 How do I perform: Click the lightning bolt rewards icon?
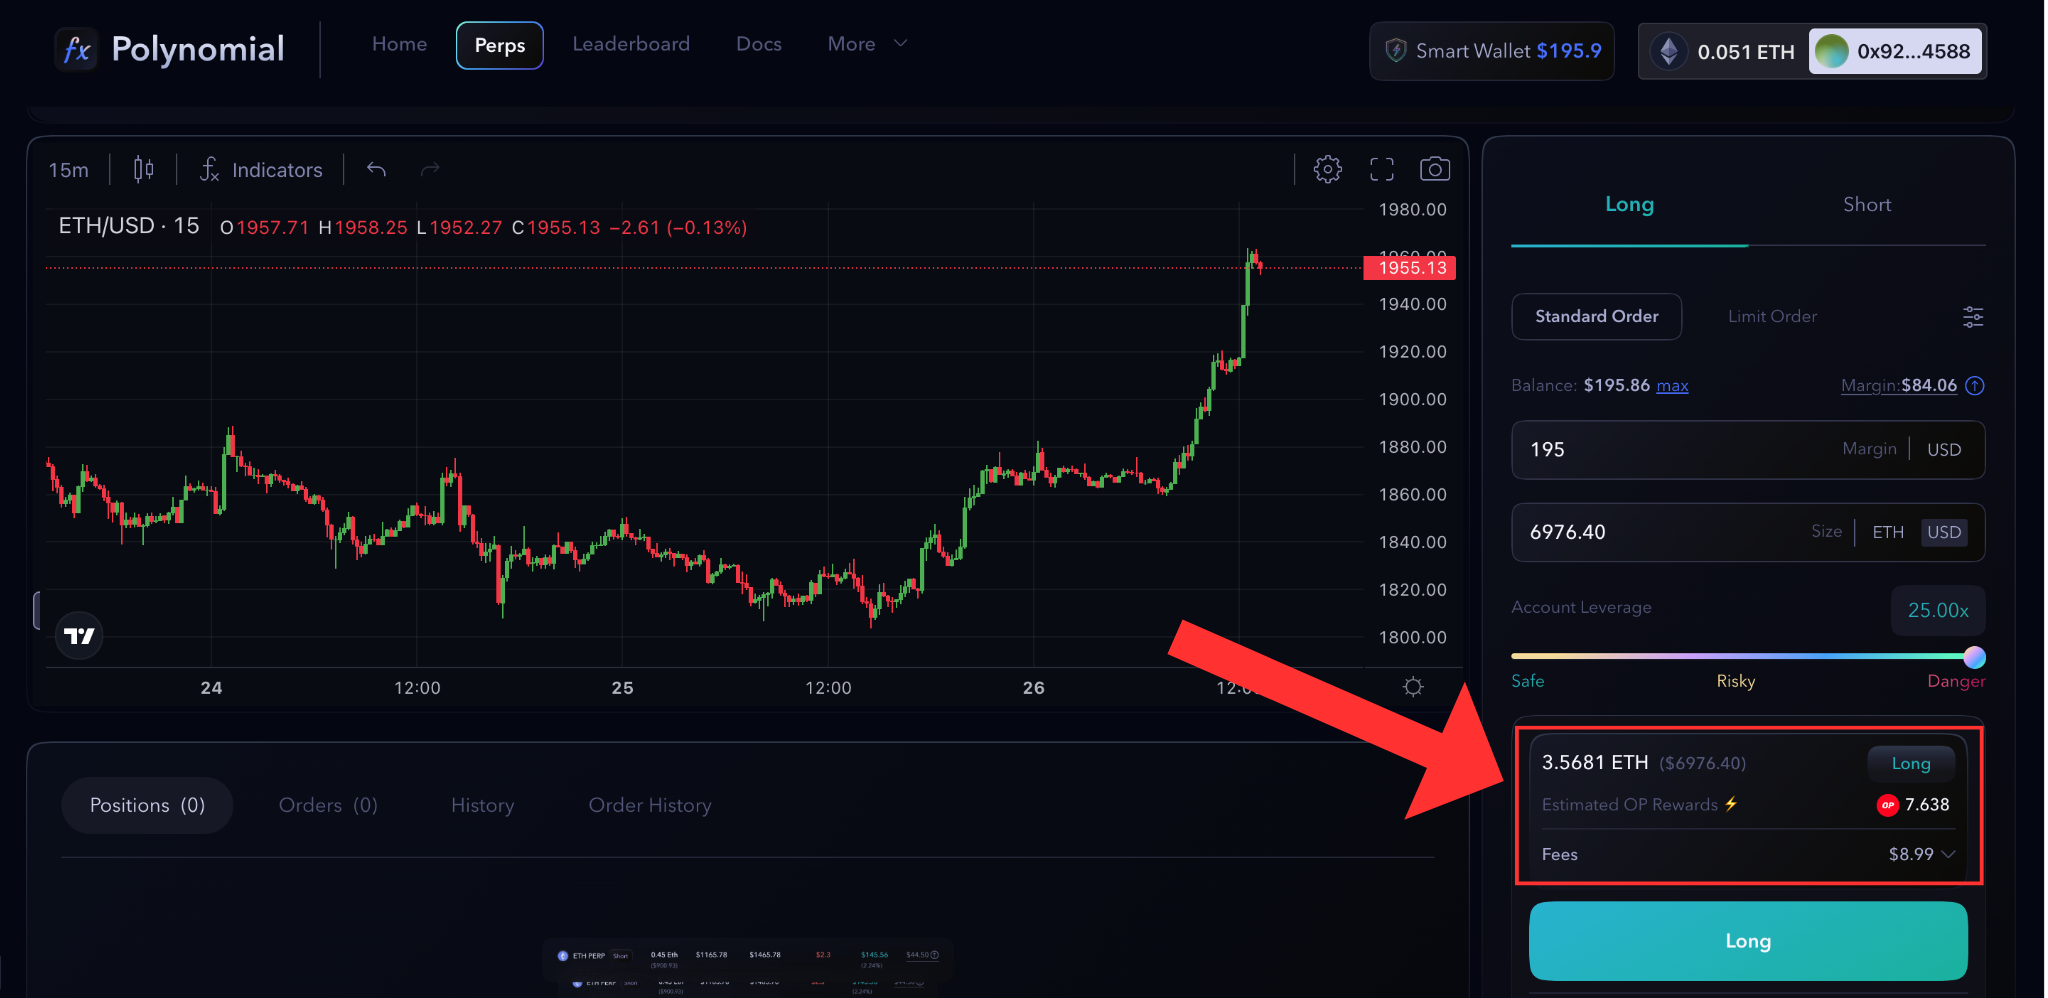coord(1731,804)
